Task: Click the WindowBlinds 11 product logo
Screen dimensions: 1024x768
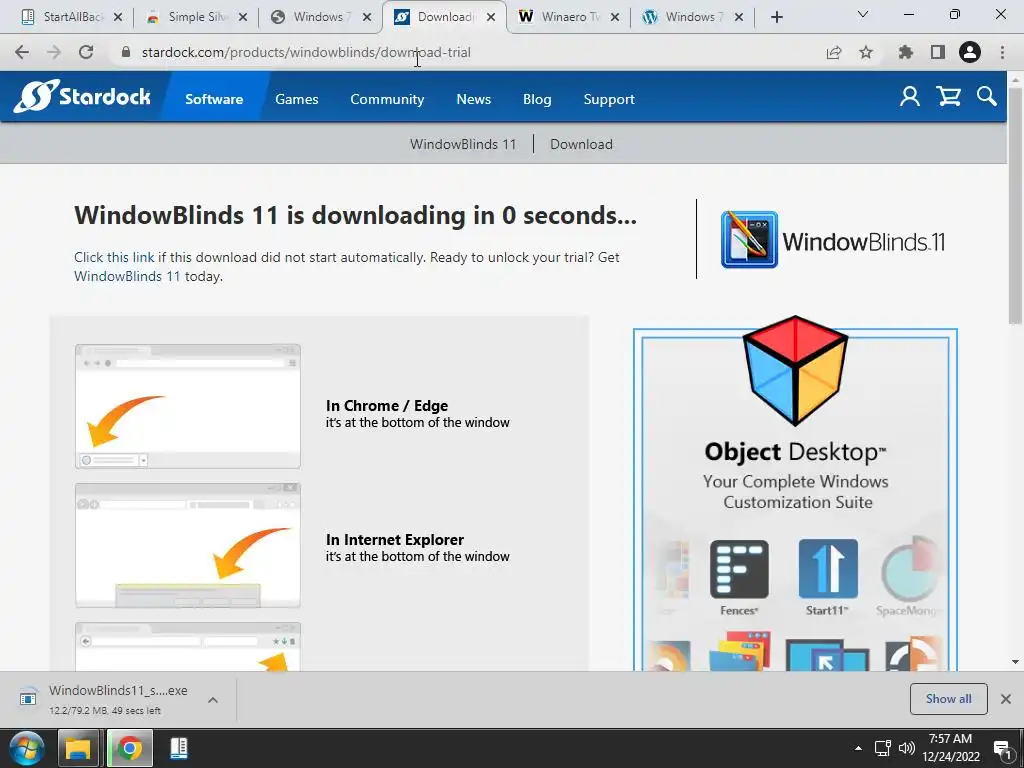Action: click(x=833, y=240)
